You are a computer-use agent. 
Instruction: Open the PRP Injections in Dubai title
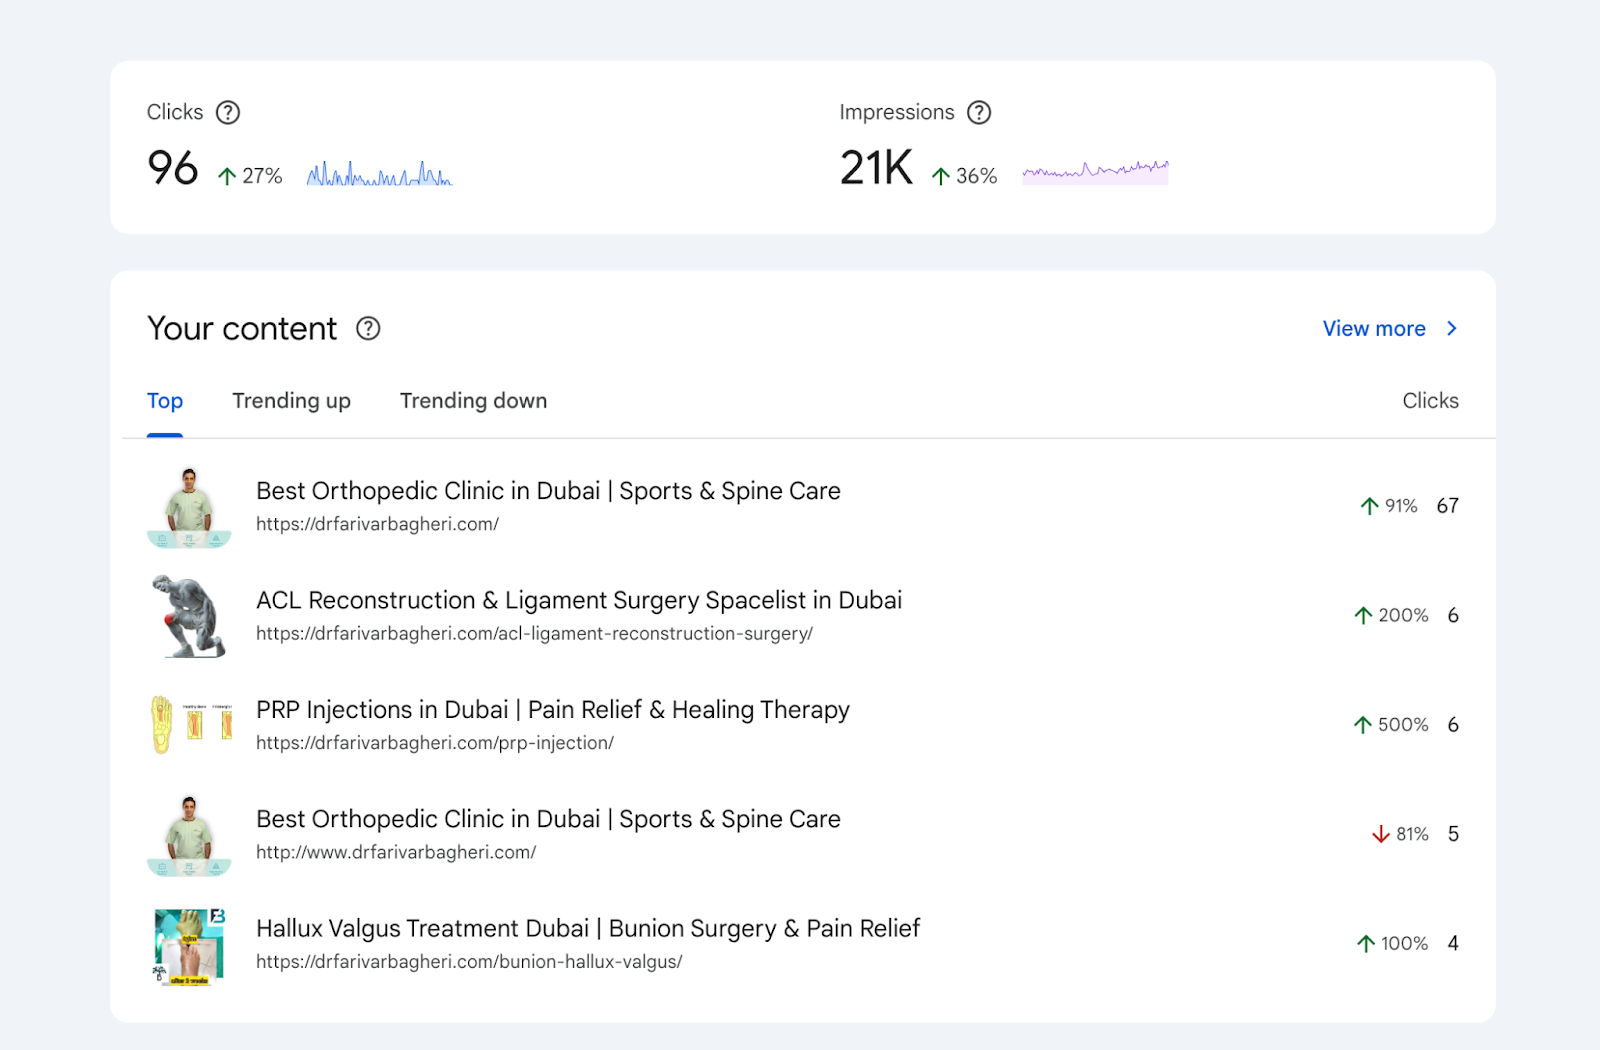[553, 710]
